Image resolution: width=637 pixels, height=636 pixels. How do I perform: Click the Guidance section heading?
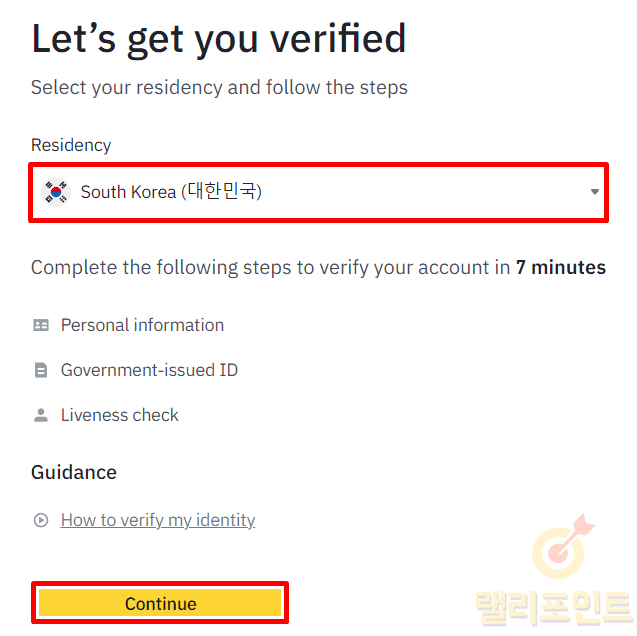click(74, 472)
